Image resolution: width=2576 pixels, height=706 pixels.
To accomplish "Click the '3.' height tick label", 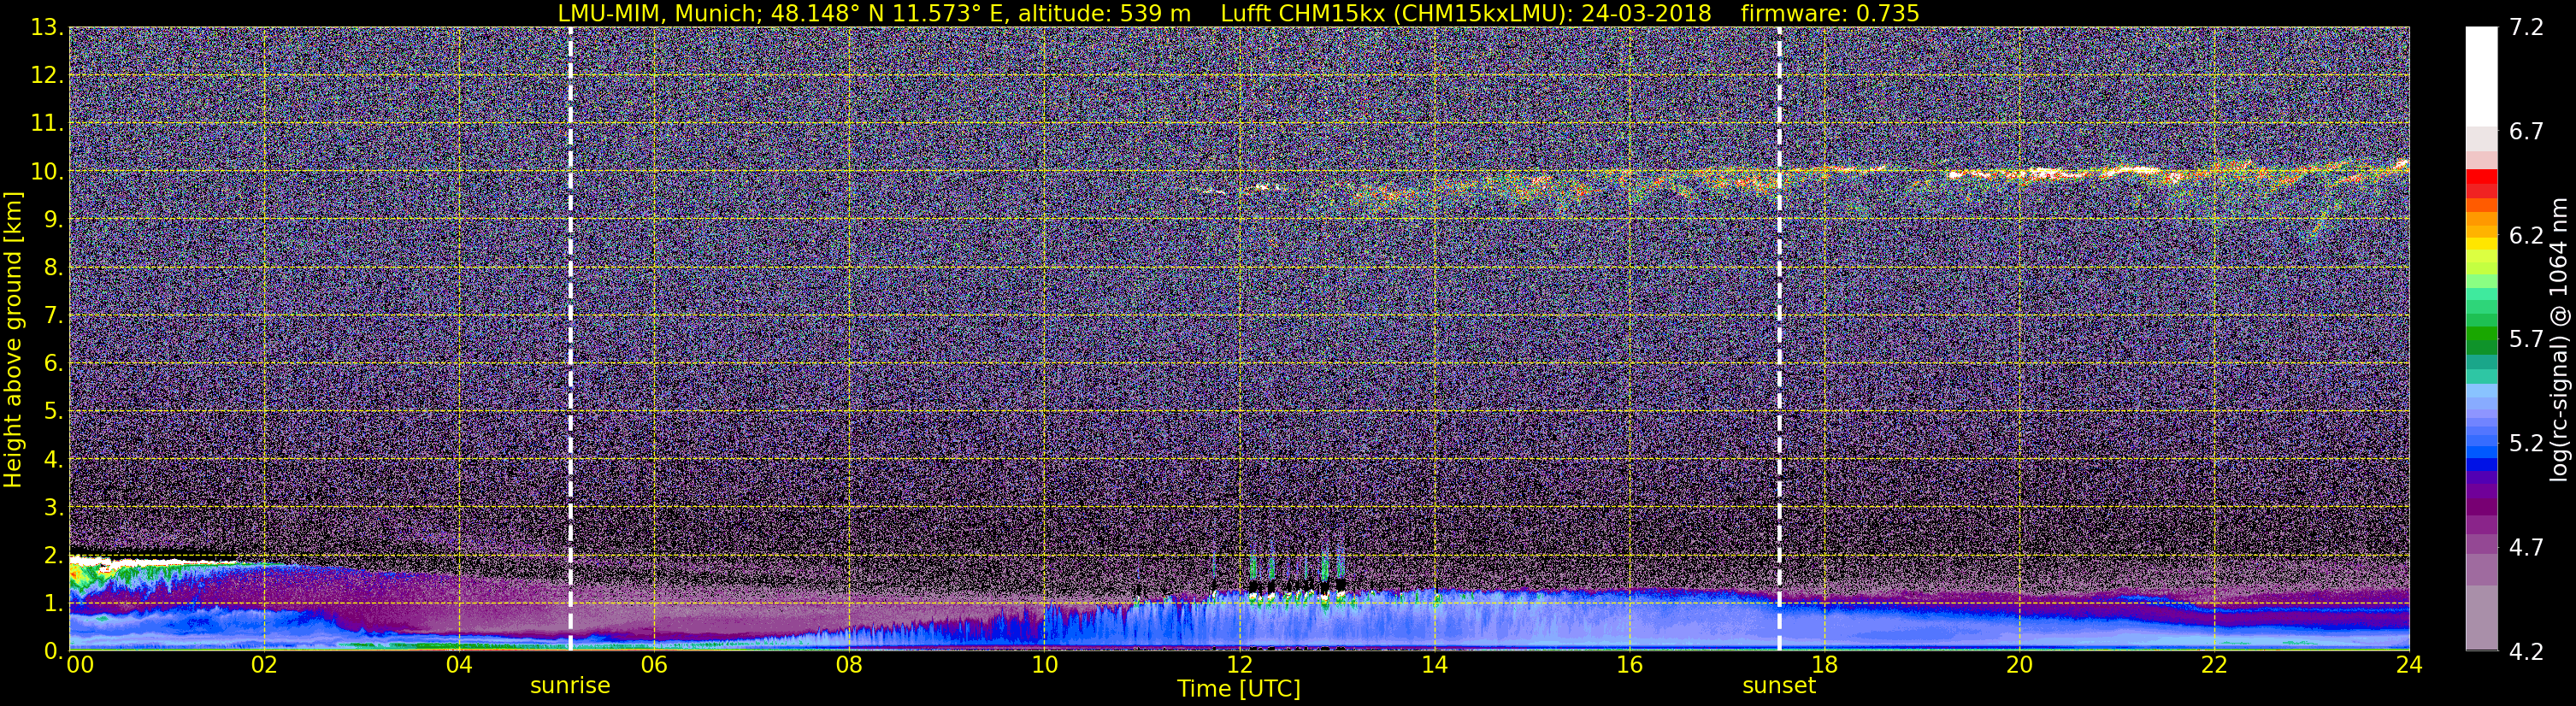I will point(54,507).
